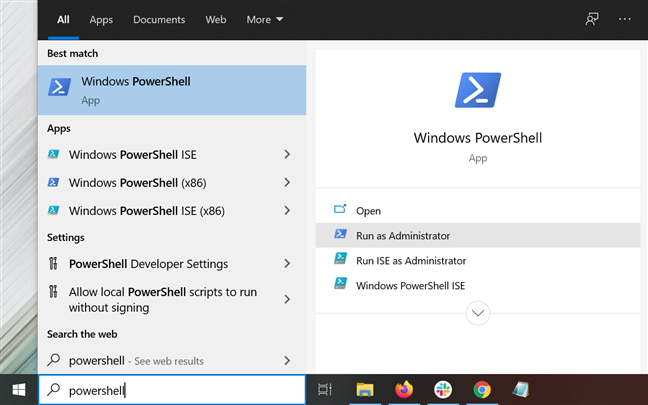The image size is (648, 405).
Task: Click powershell See web results entry
Action: [172, 360]
